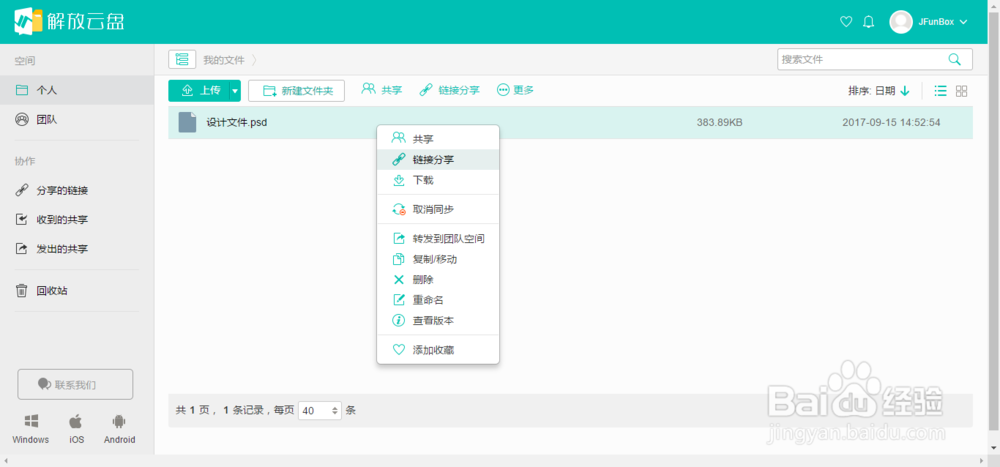The height and width of the screenshot is (467, 1000).
Task: Click the 上传 upload button
Action: [x=199, y=91]
